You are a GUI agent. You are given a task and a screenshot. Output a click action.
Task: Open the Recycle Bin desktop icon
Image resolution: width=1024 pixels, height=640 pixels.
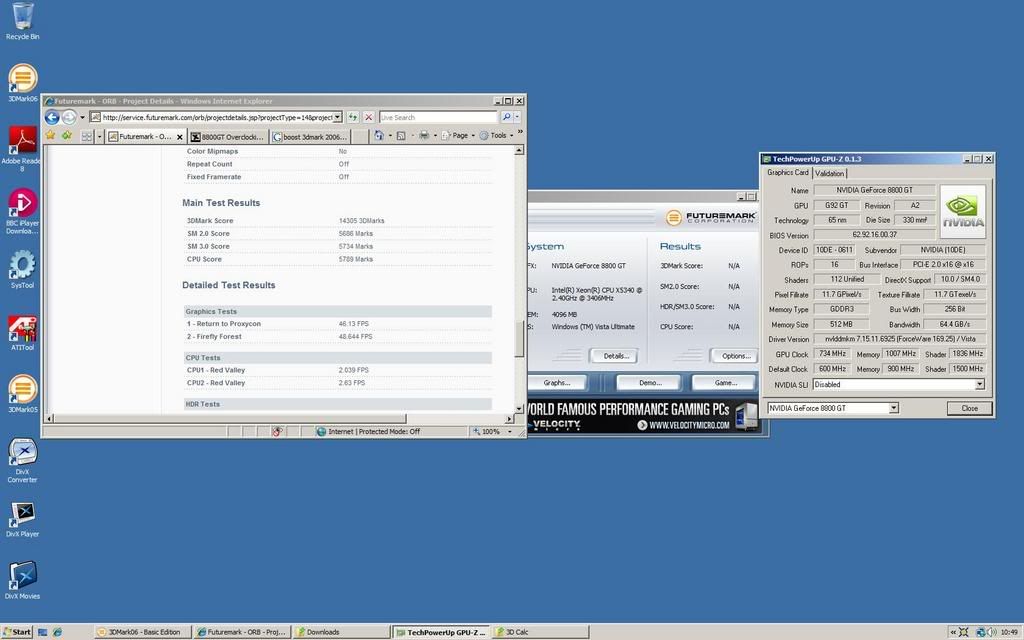(x=22, y=21)
